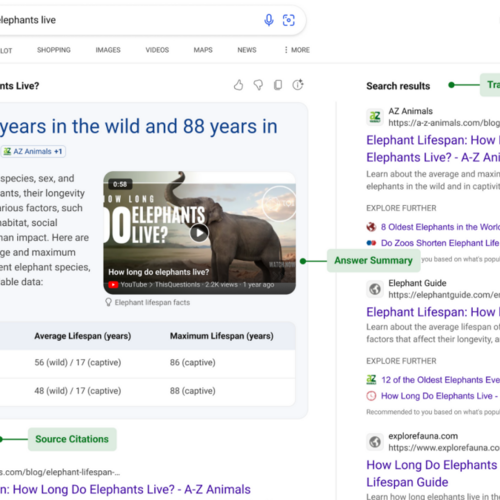Open the Elephant Guide lifespan result title

433,312
